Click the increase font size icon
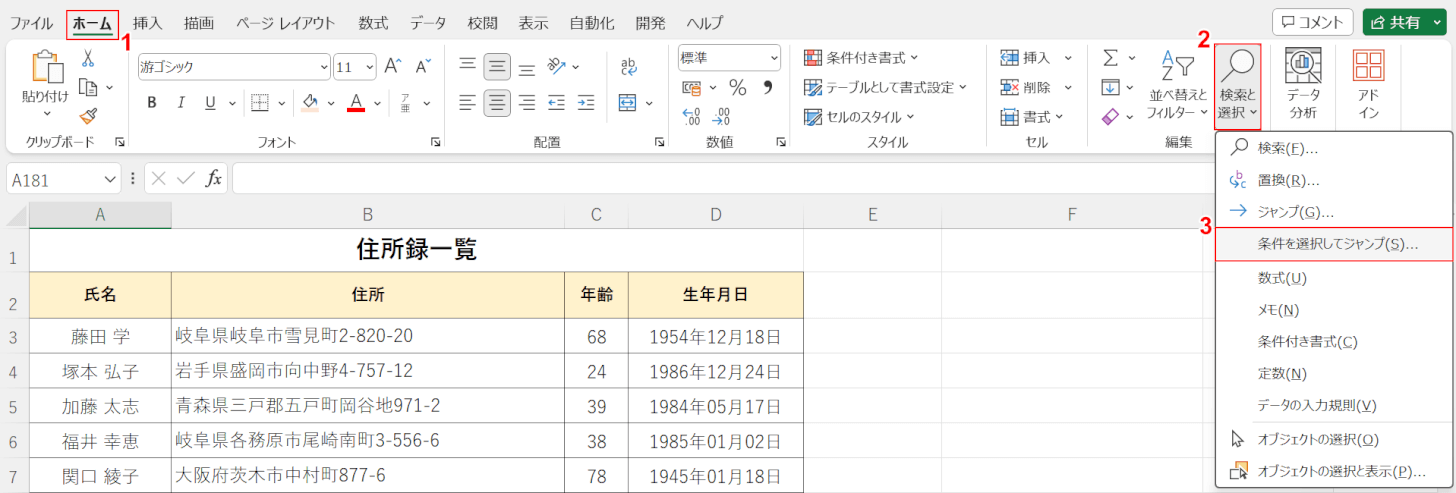The height and width of the screenshot is (493, 1456). [x=393, y=66]
